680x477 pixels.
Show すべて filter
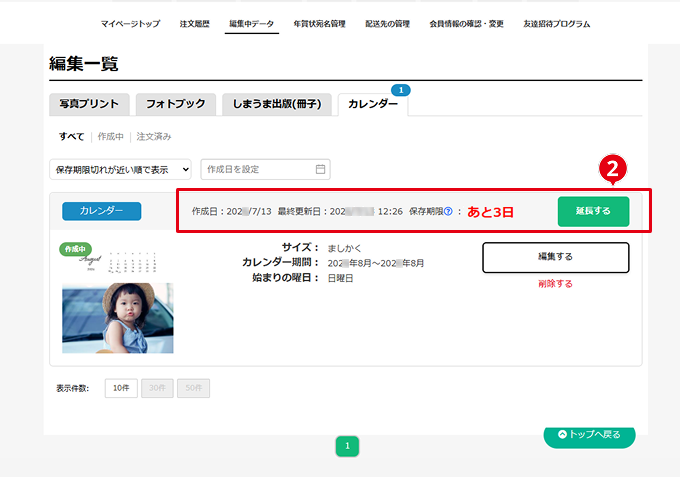[x=72, y=137]
